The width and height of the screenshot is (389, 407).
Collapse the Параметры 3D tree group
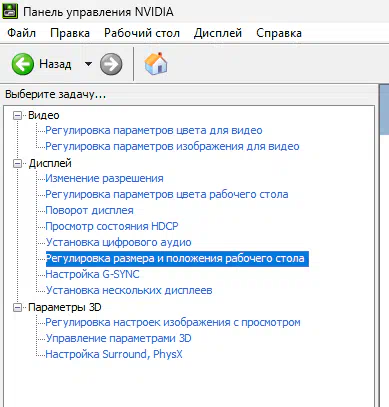point(17,307)
